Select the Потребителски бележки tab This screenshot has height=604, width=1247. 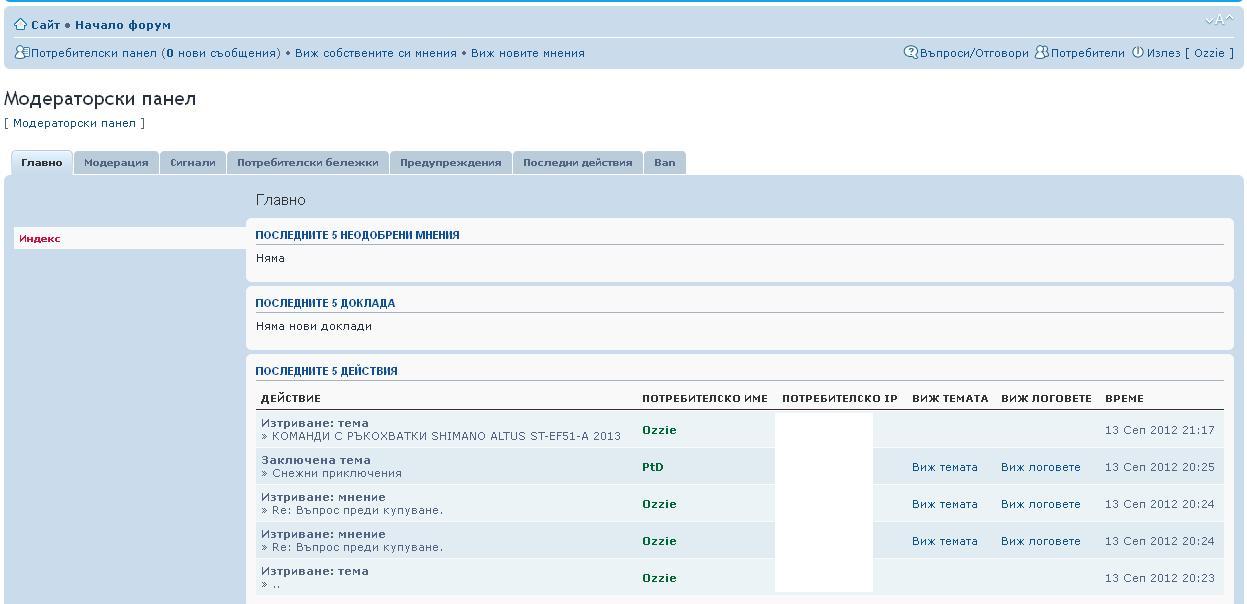(x=307, y=163)
